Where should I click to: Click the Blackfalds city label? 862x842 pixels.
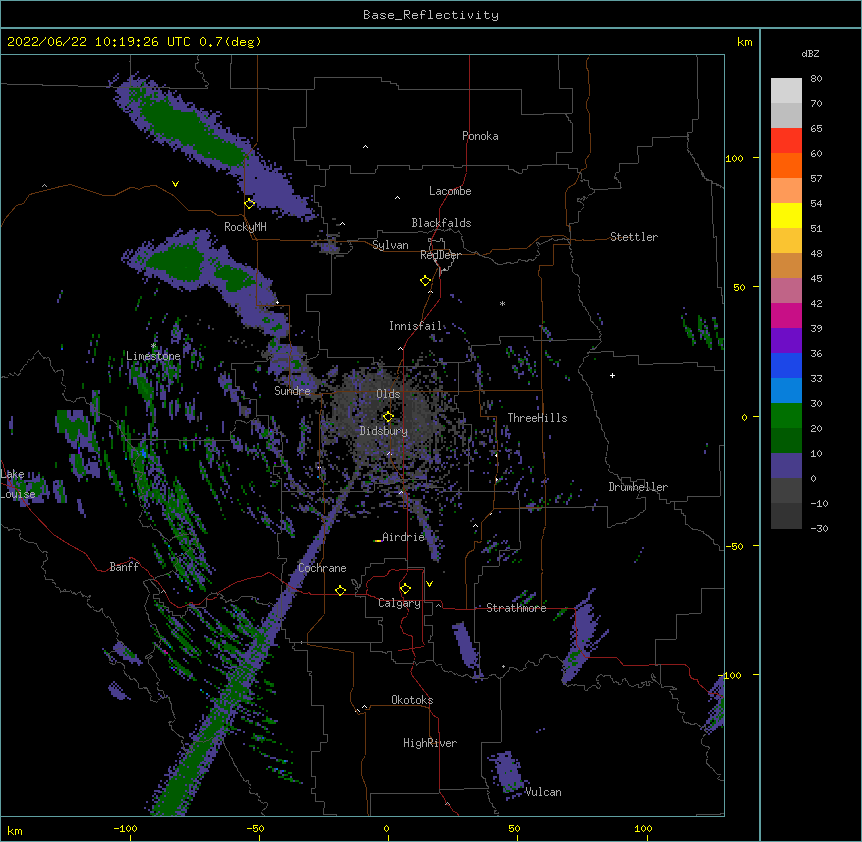pos(441,223)
